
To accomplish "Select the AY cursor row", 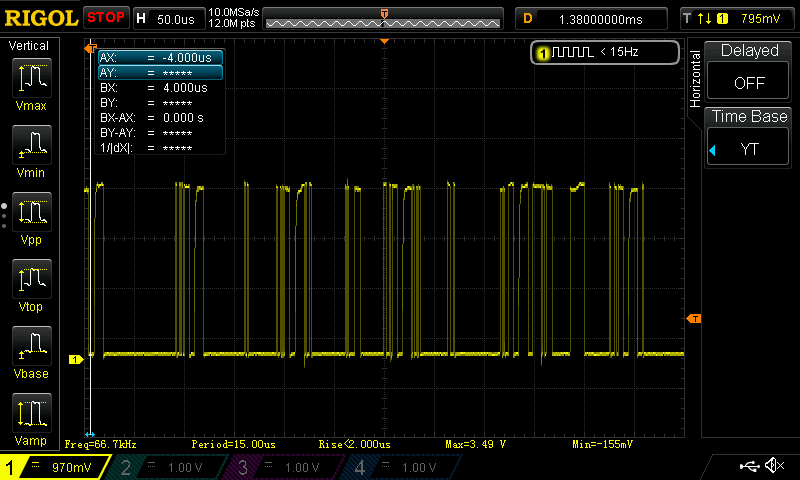I will 160,73.
